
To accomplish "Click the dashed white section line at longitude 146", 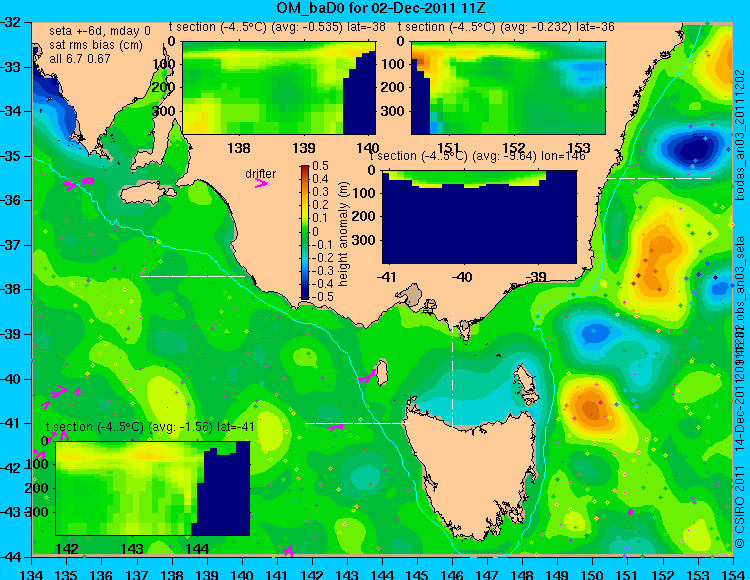I will tap(452, 369).
